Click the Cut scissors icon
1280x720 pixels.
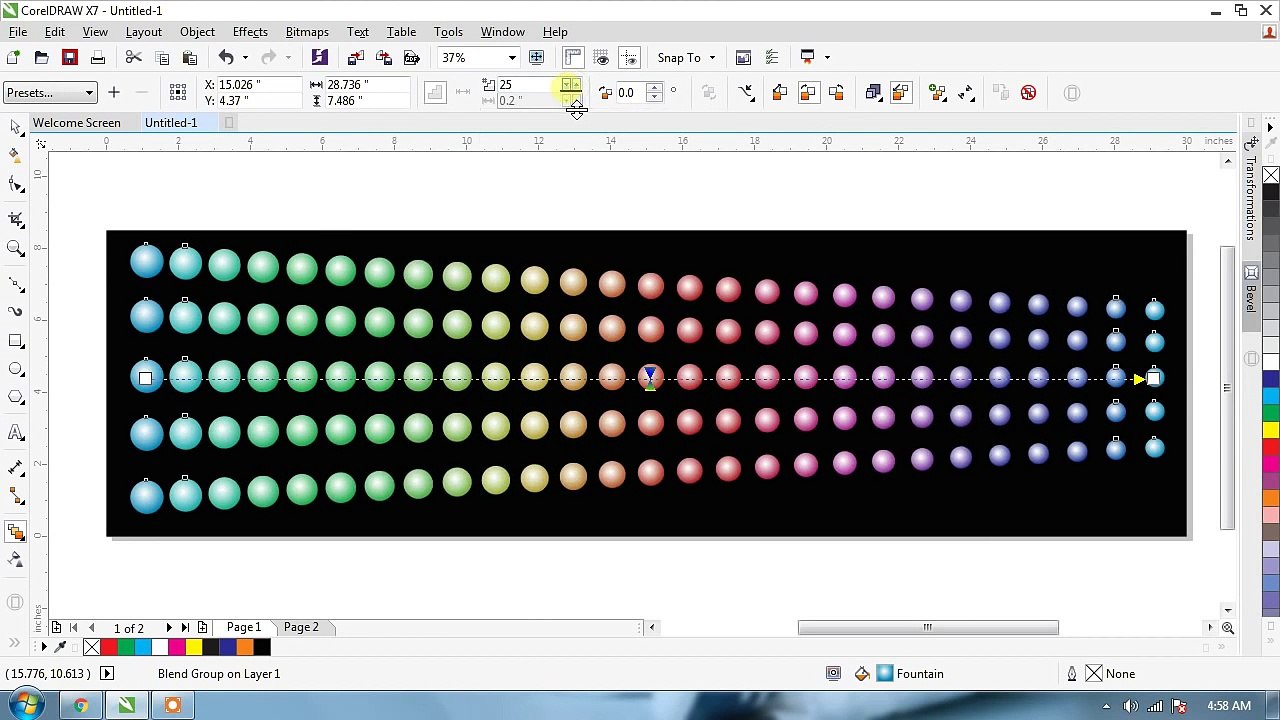click(x=134, y=57)
